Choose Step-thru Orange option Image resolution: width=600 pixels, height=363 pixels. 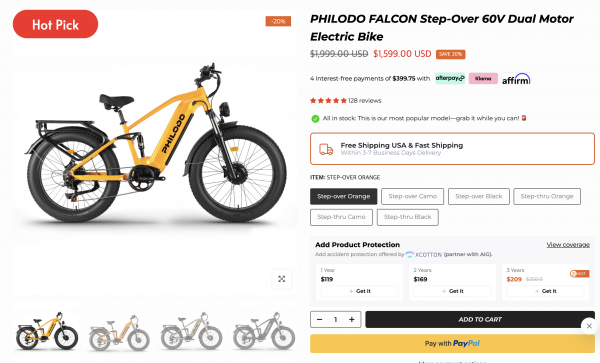[547, 196]
